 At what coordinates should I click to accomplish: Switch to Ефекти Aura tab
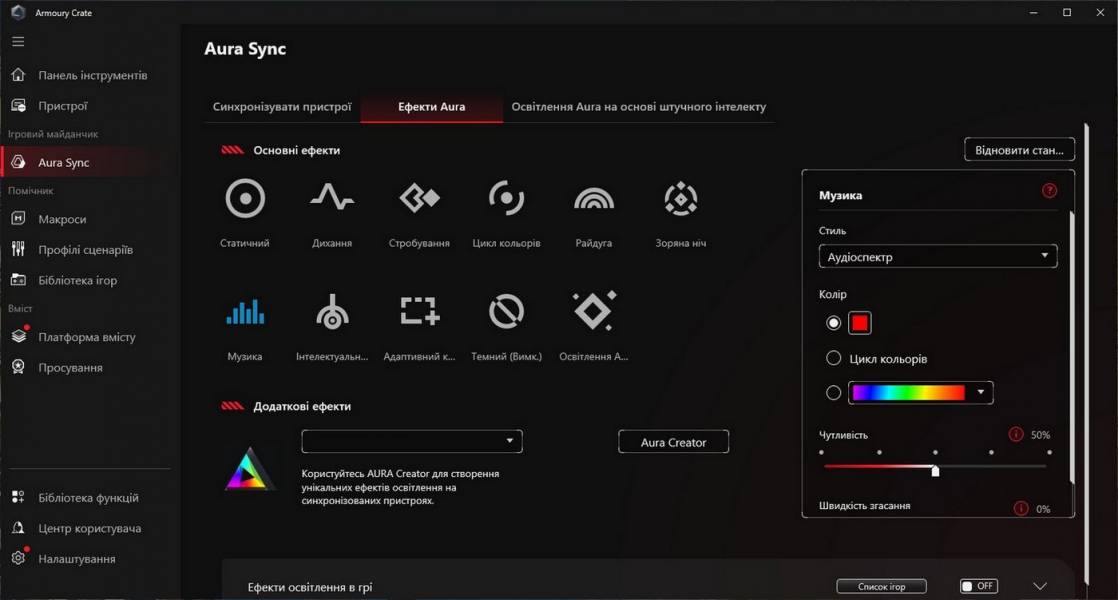431,106
